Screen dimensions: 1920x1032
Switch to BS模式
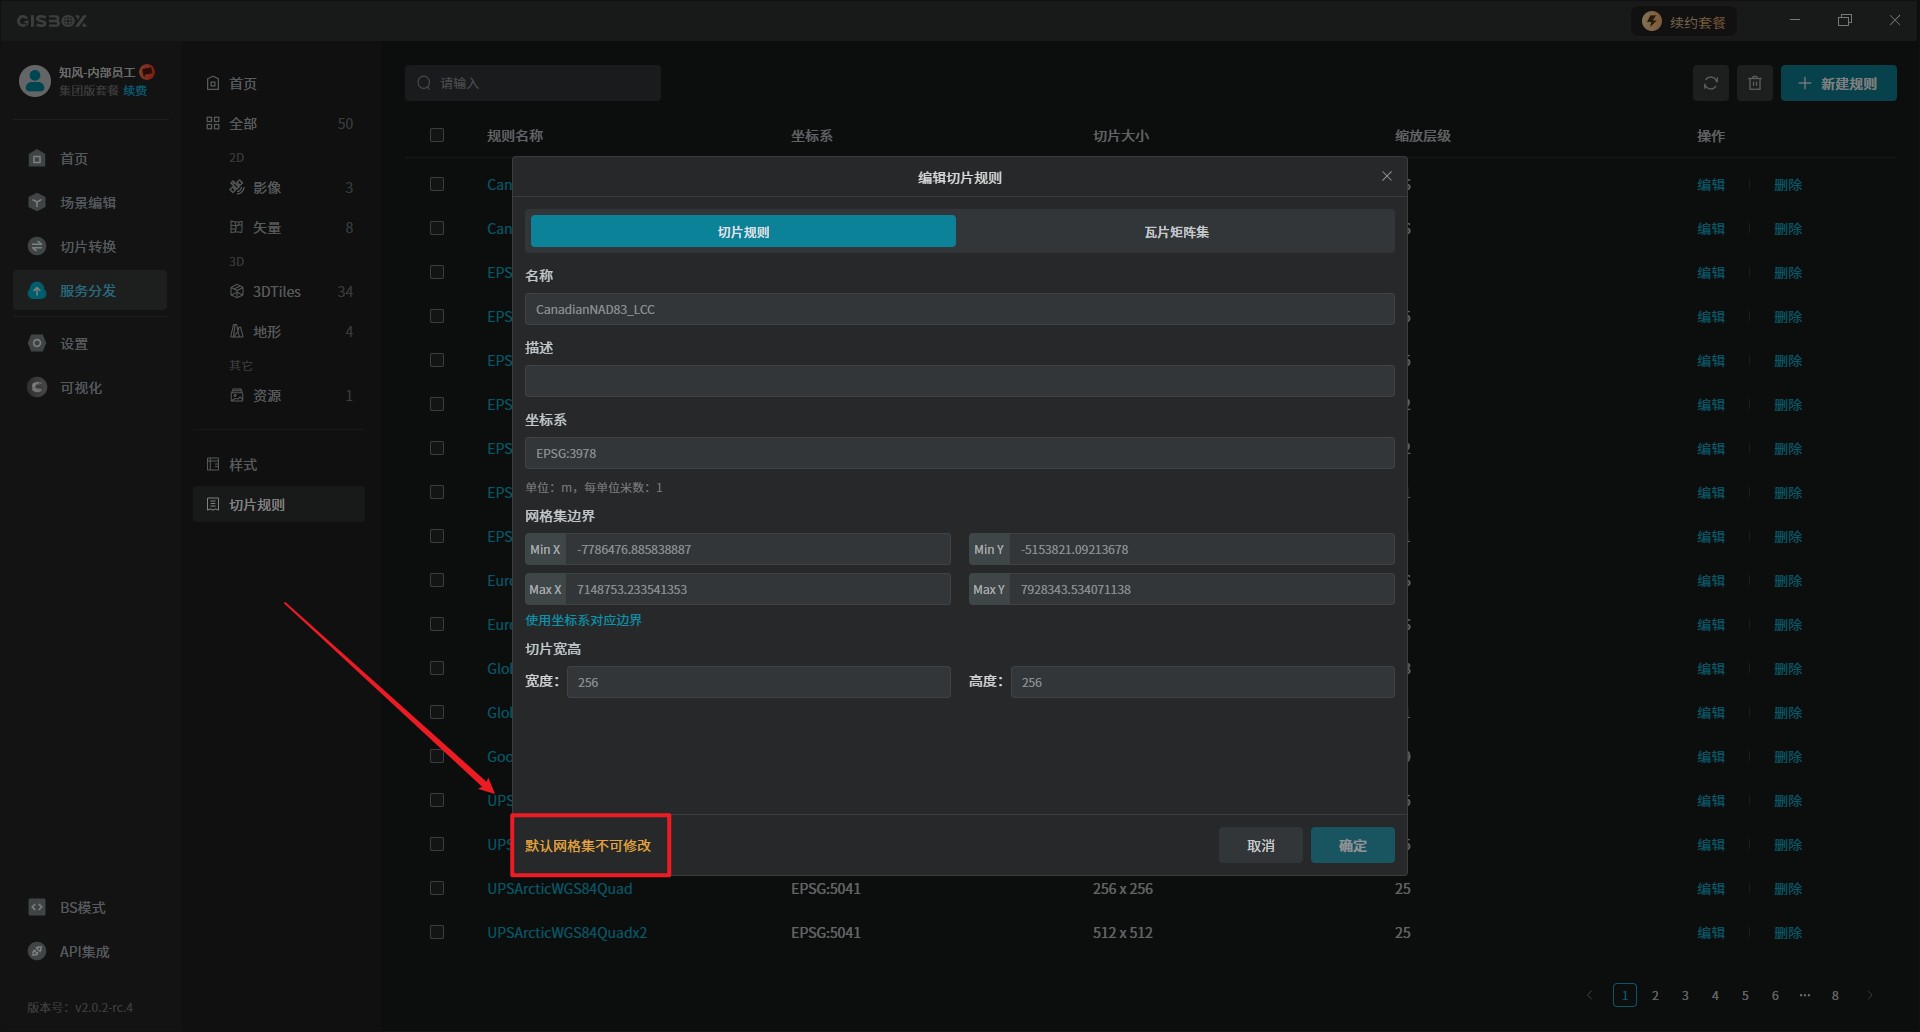tap(82, 908)
